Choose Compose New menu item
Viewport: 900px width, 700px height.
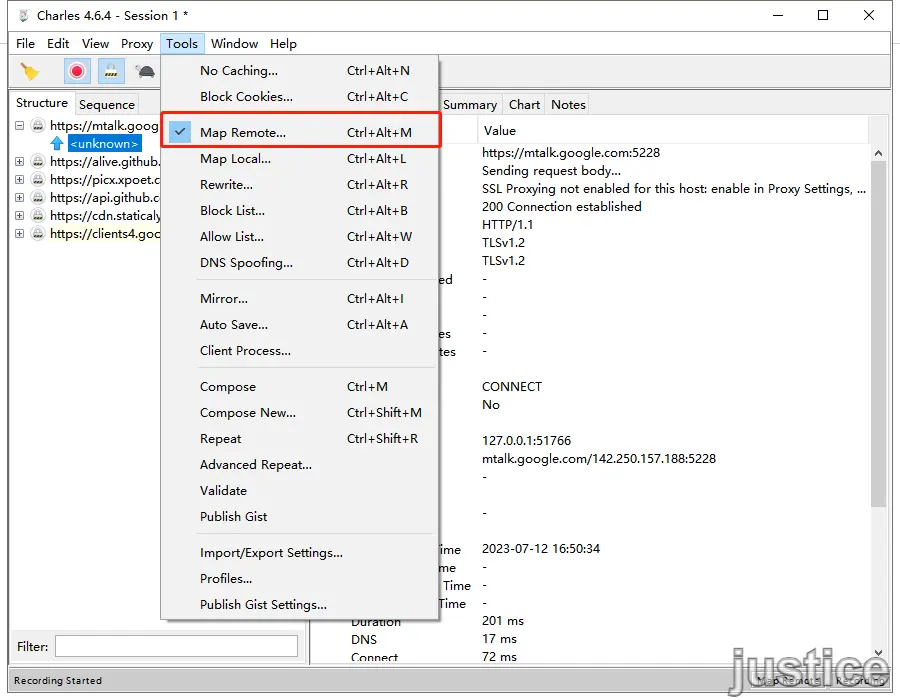tap(301, 413)
